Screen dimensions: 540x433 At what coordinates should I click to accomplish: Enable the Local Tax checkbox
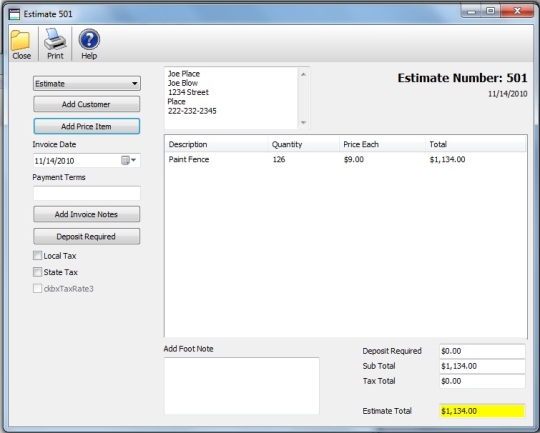pos(38,256)
